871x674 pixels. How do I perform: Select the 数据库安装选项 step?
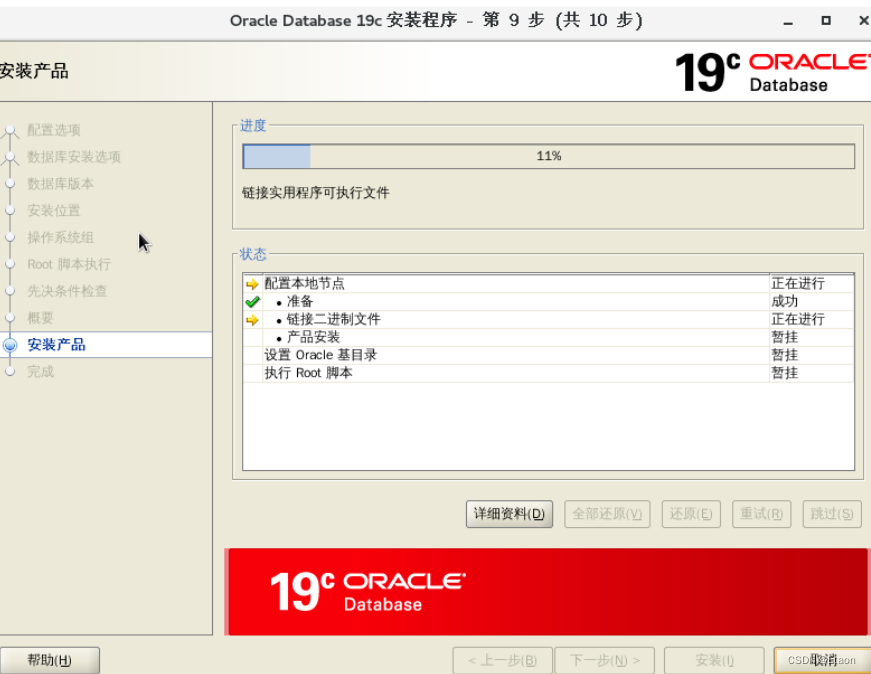(74, 157)
